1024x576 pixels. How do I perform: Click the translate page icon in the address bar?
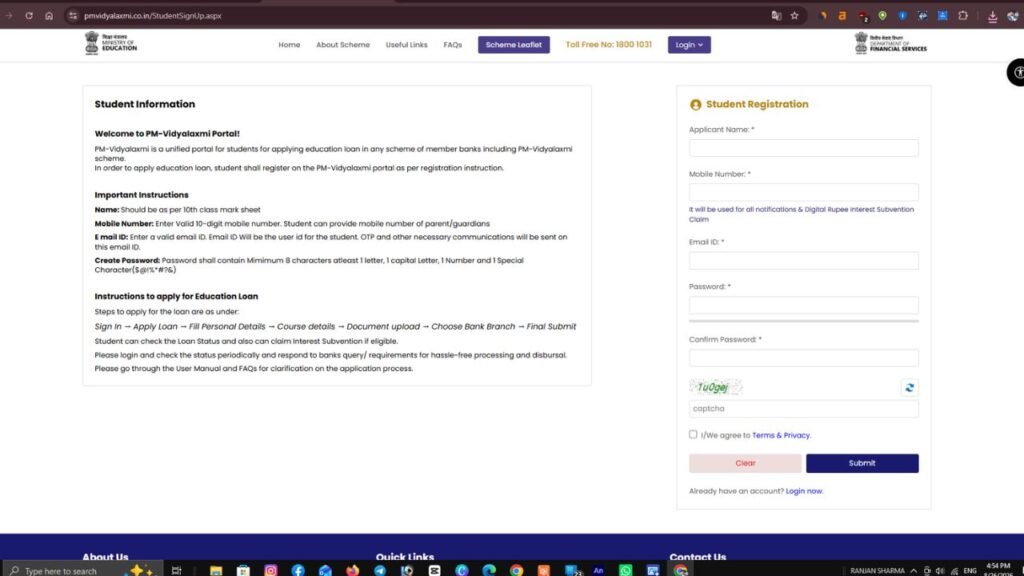776,16
